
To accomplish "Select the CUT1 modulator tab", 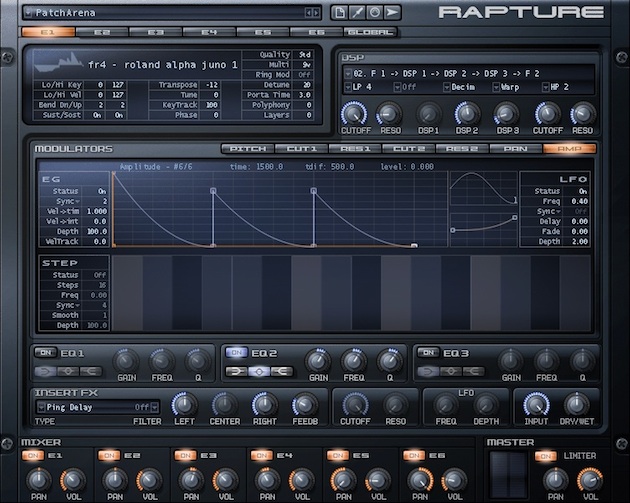I will 302,149.
